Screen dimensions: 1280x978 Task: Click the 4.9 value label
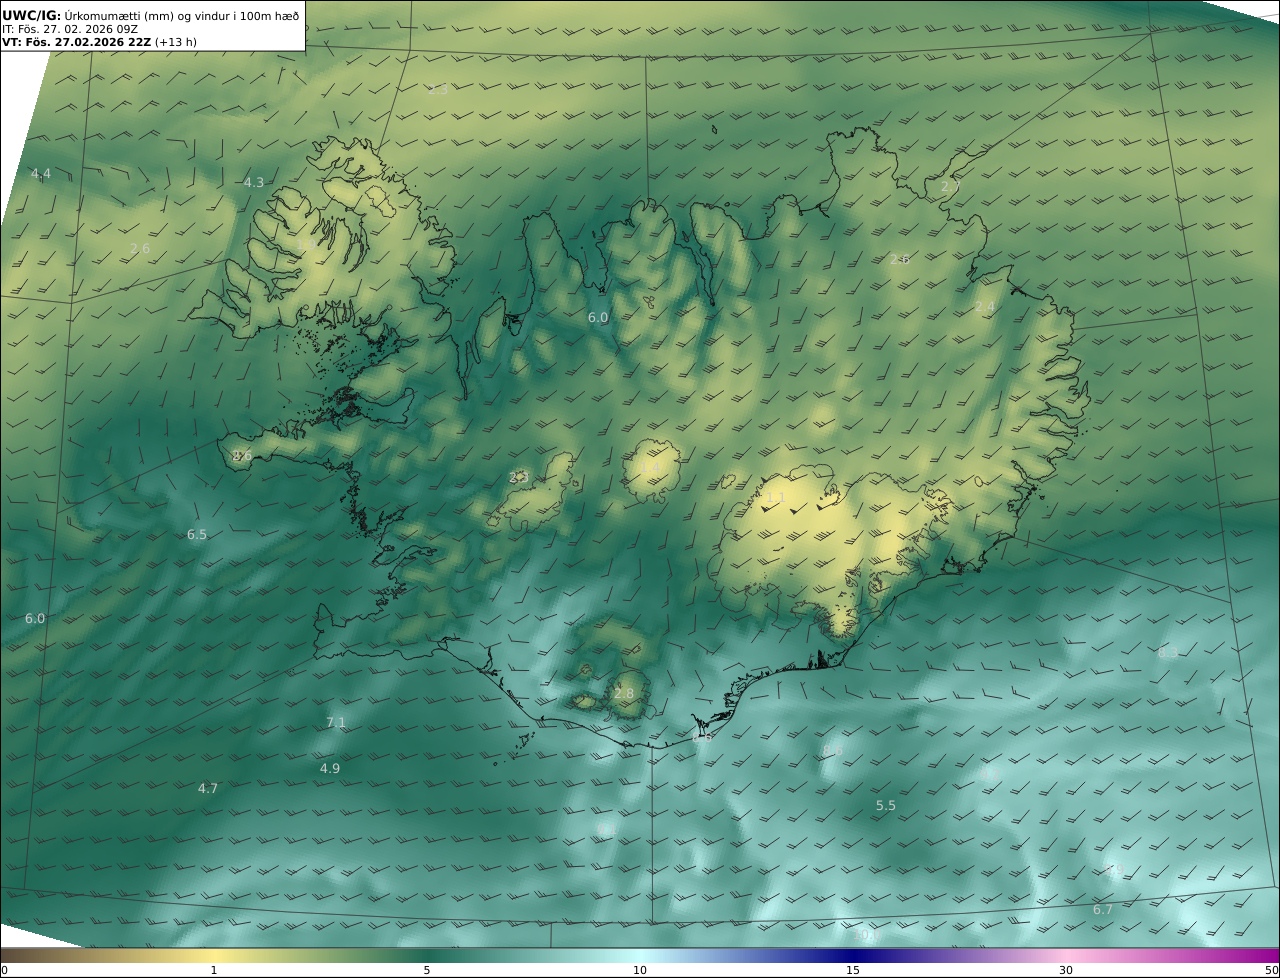[330, 769]
